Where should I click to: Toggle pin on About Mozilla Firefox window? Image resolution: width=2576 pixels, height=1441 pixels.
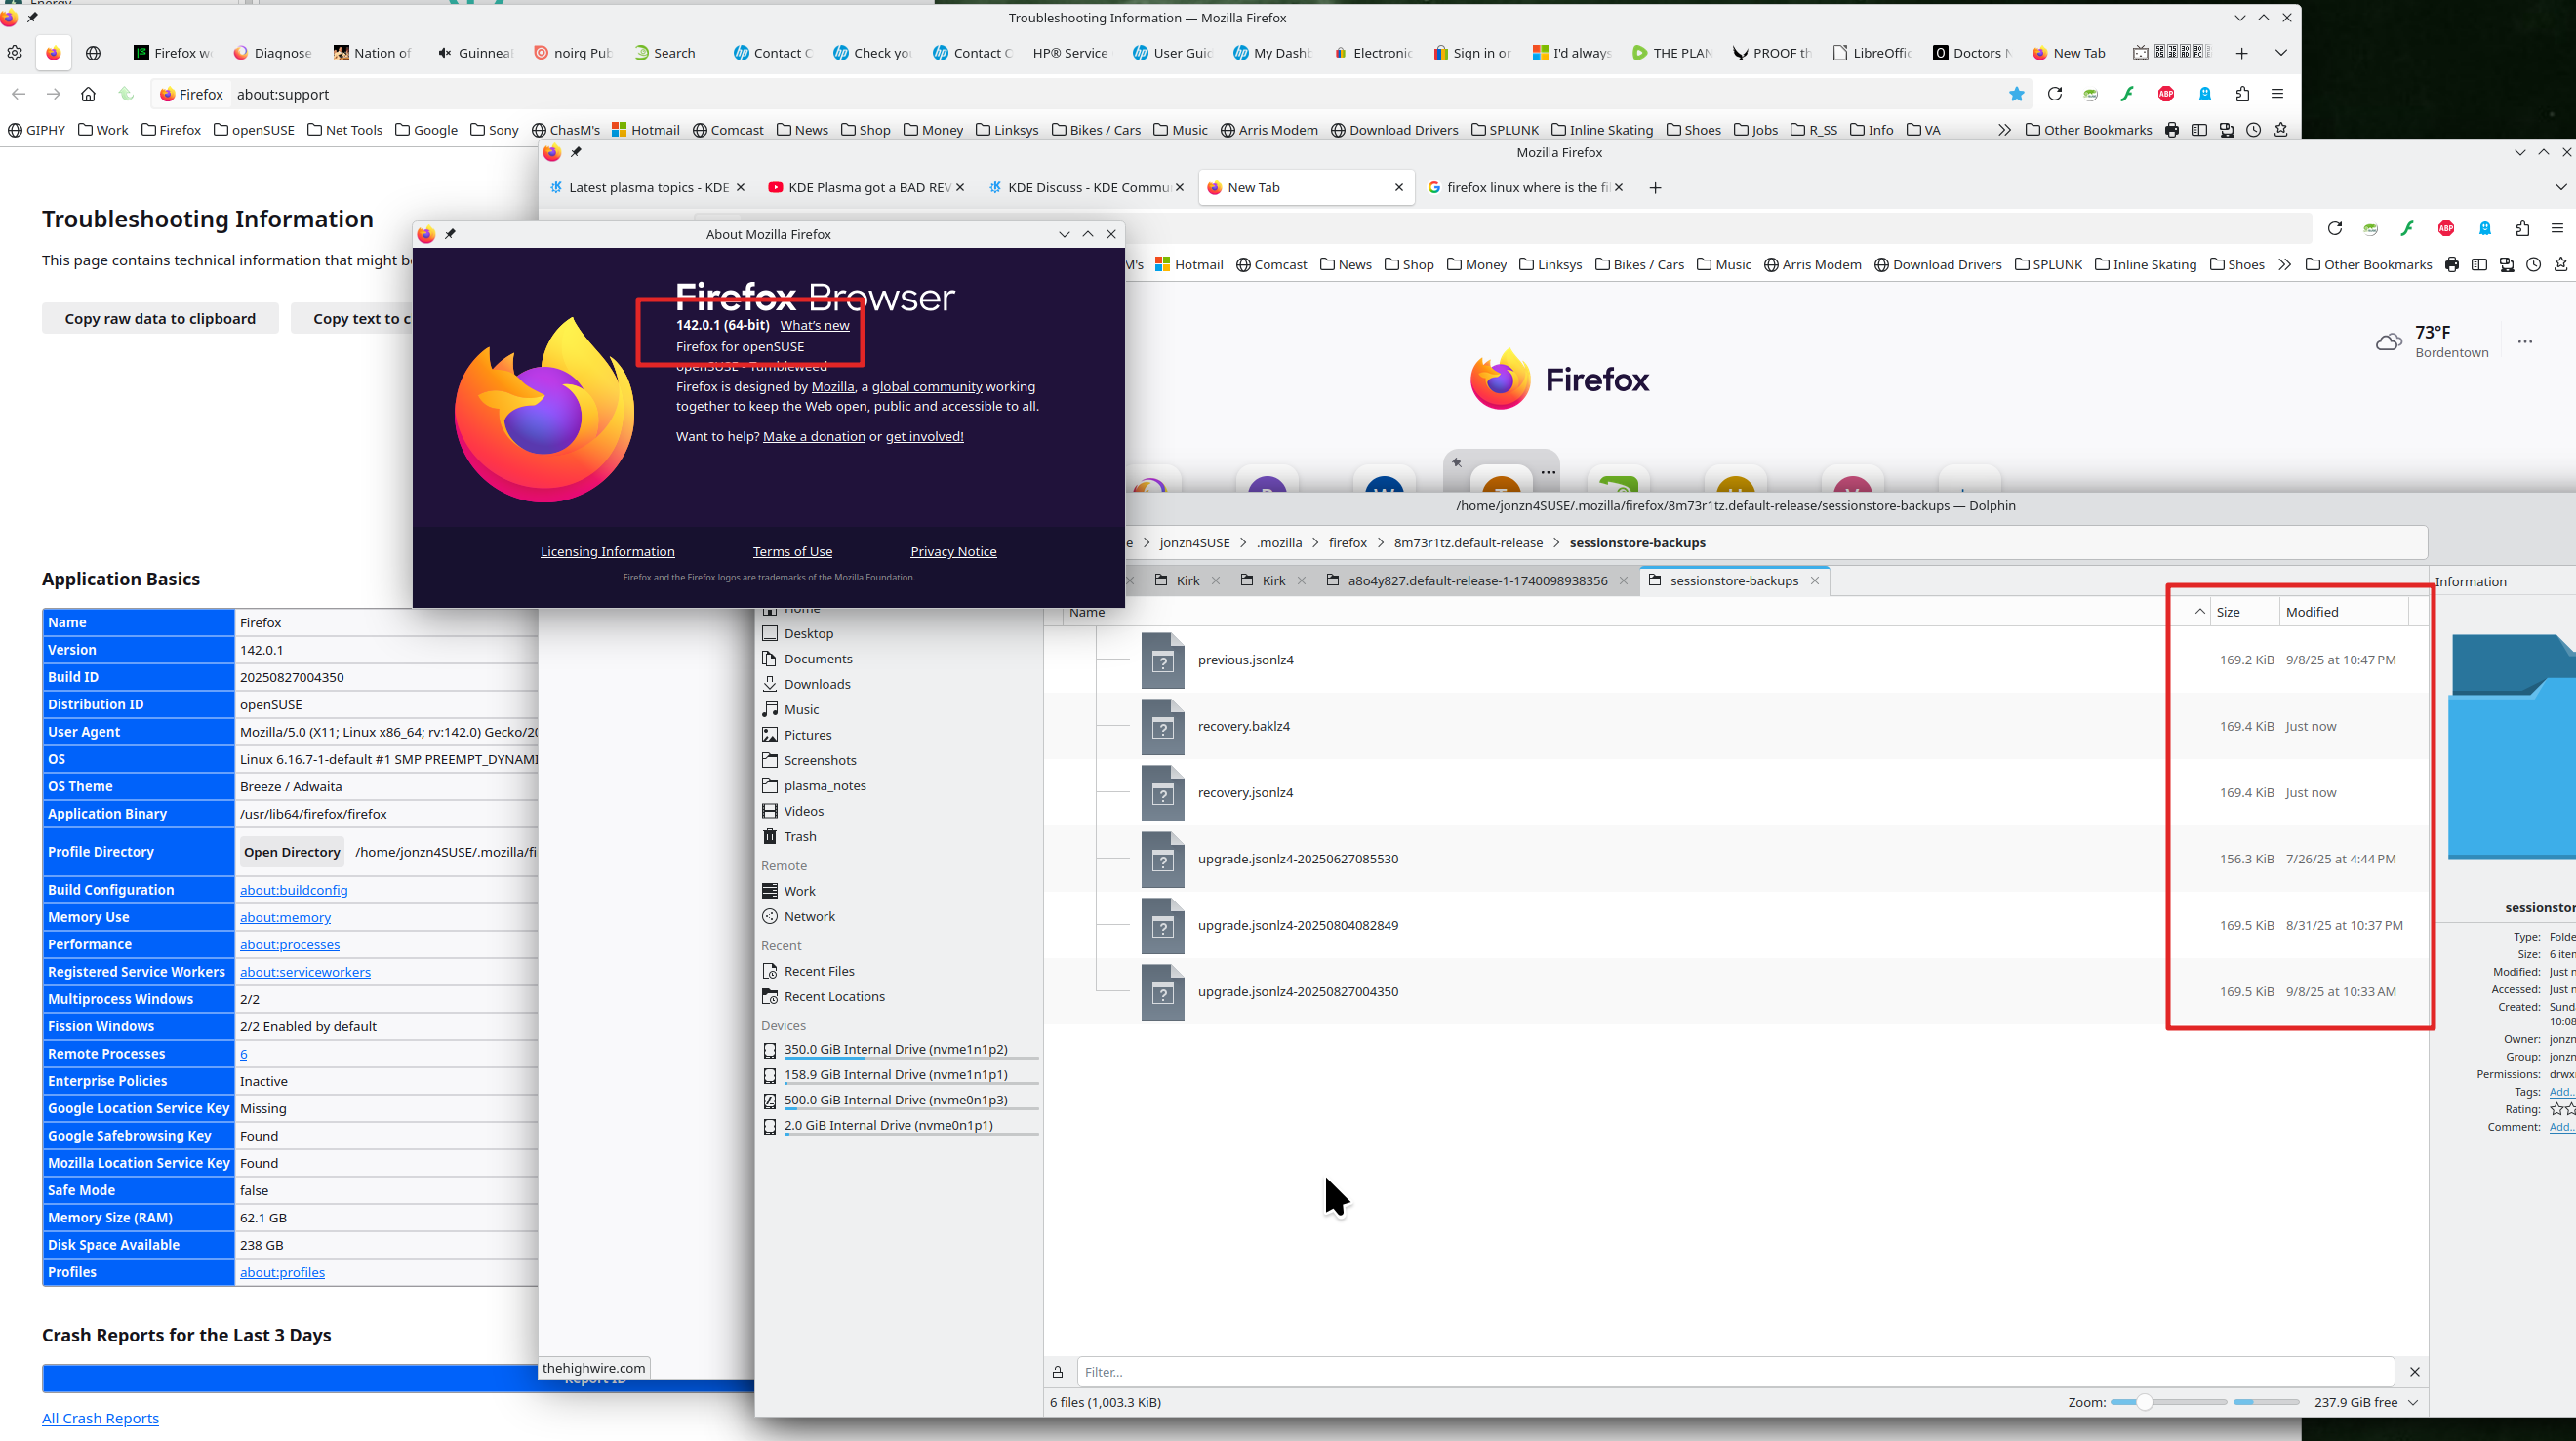pyautogui.click(x=450, y=234)
